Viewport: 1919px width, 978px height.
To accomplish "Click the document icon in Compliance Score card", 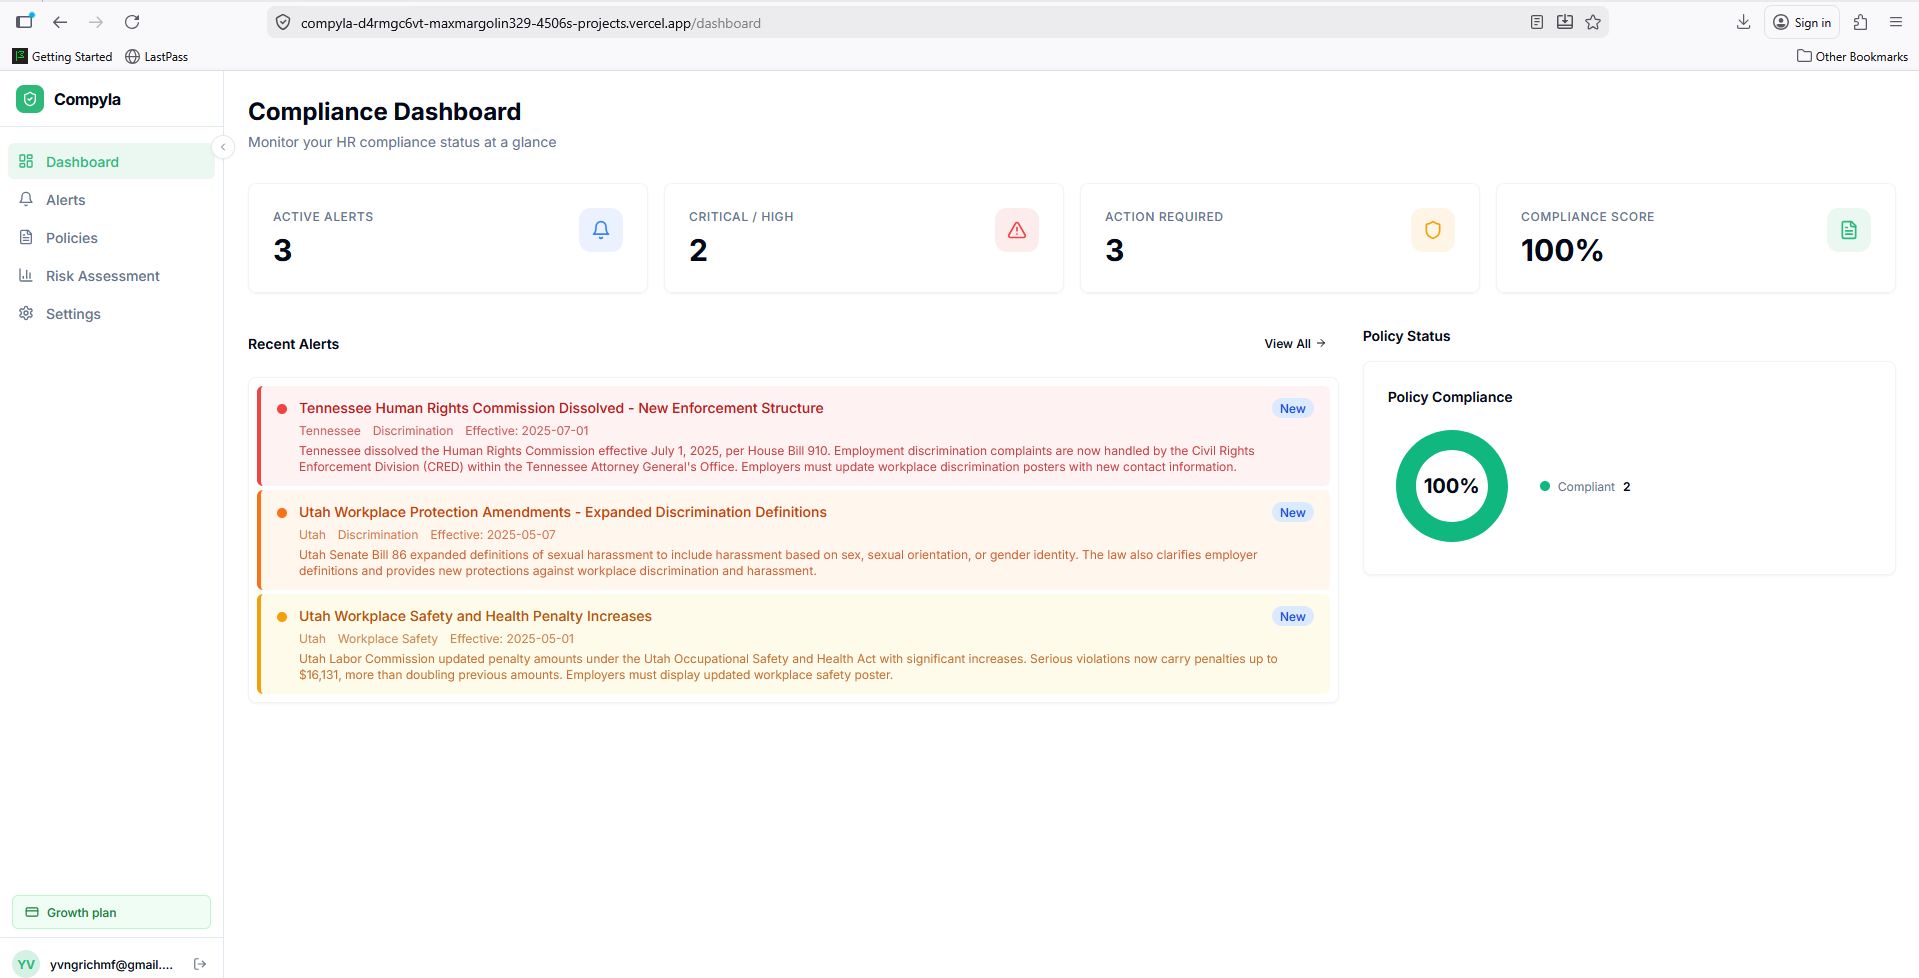I will pyautogui.click(x=1849, y=230).
